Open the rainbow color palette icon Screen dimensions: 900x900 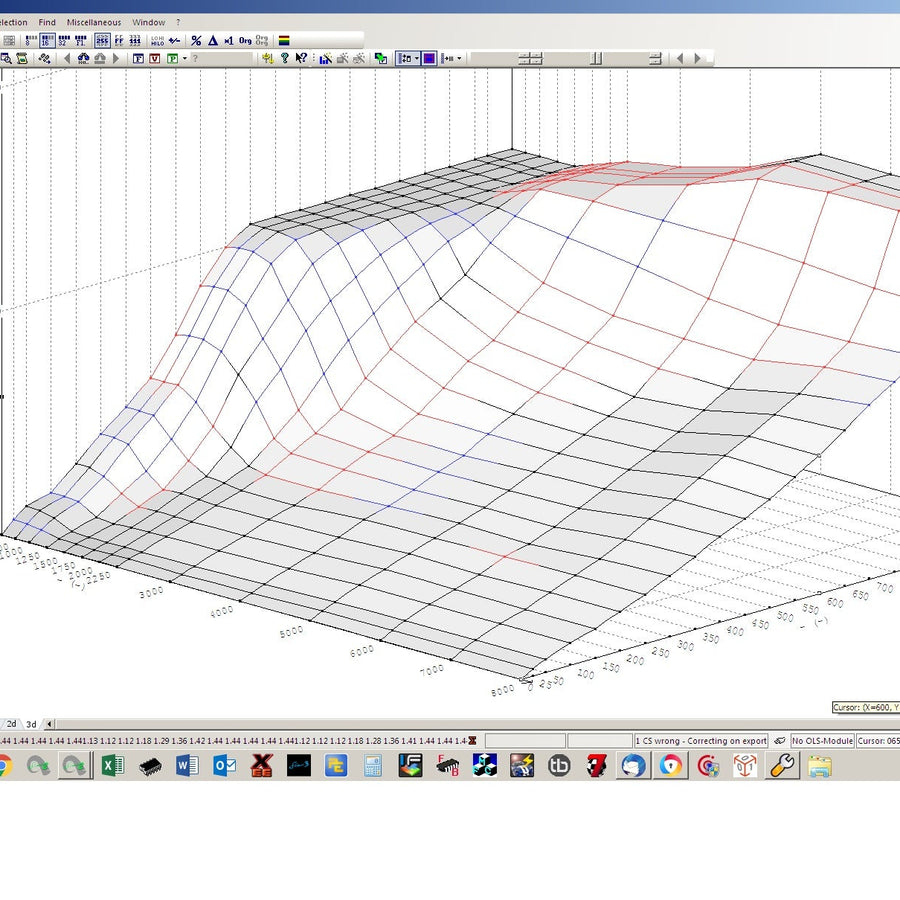tap(284, 41)
